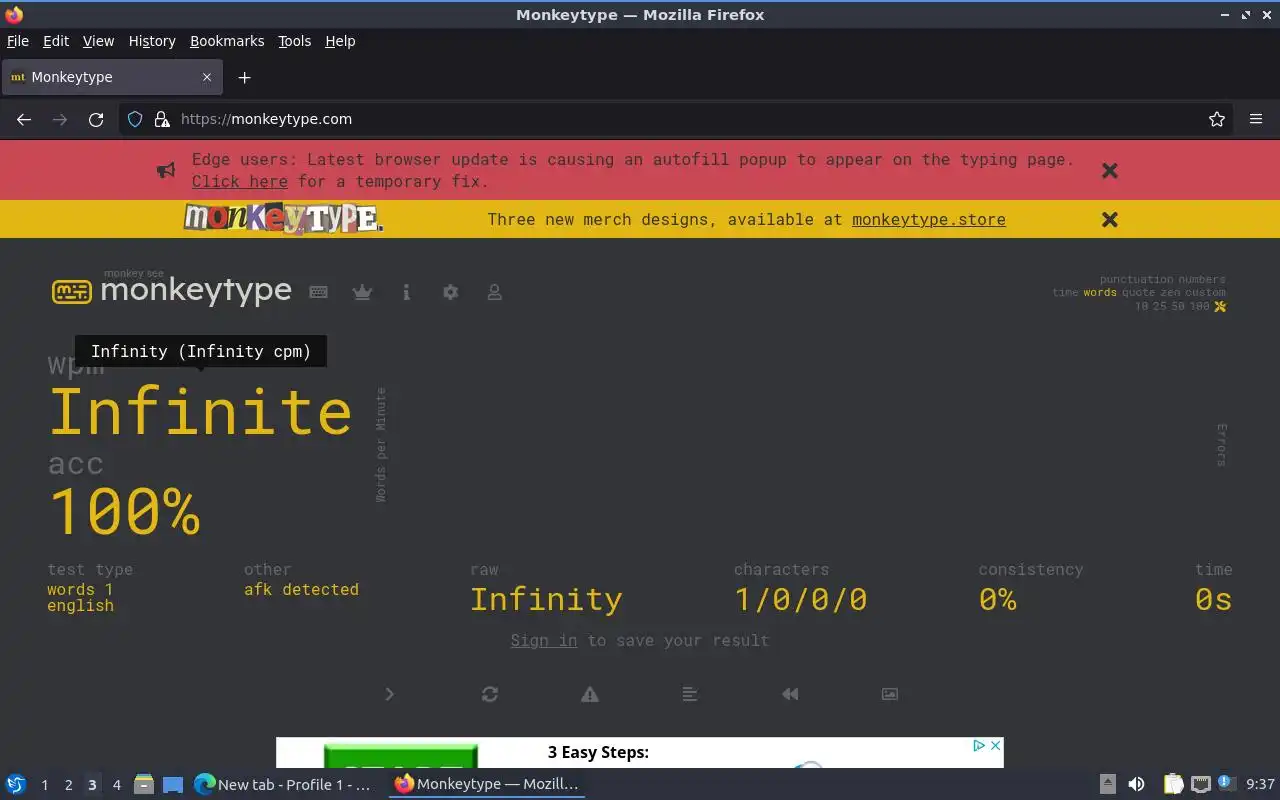Image resolution: width=1280 pixels, height=800 pixels.
Task: Open the leaderboards crown icon
Action: click(362, 292)
